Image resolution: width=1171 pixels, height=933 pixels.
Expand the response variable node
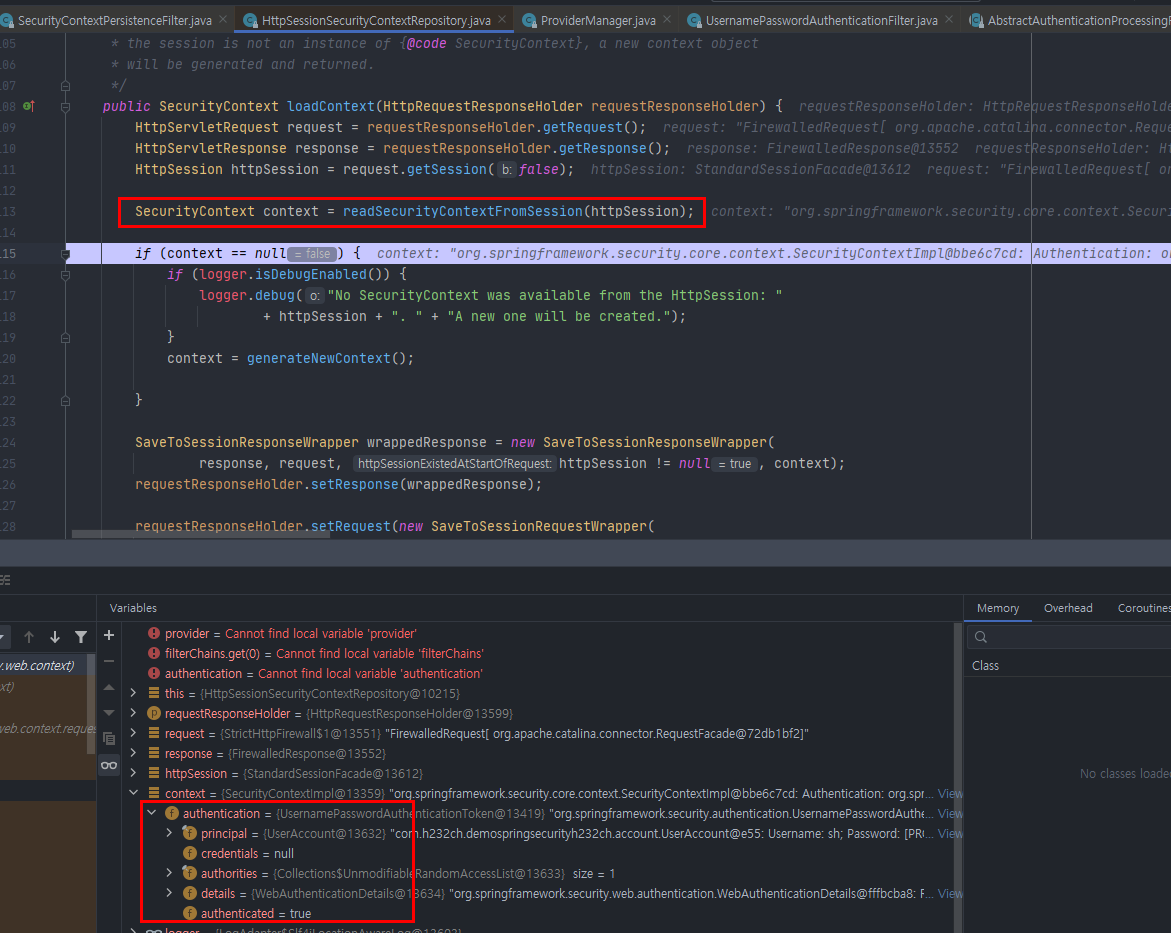(x=134, y=753)
